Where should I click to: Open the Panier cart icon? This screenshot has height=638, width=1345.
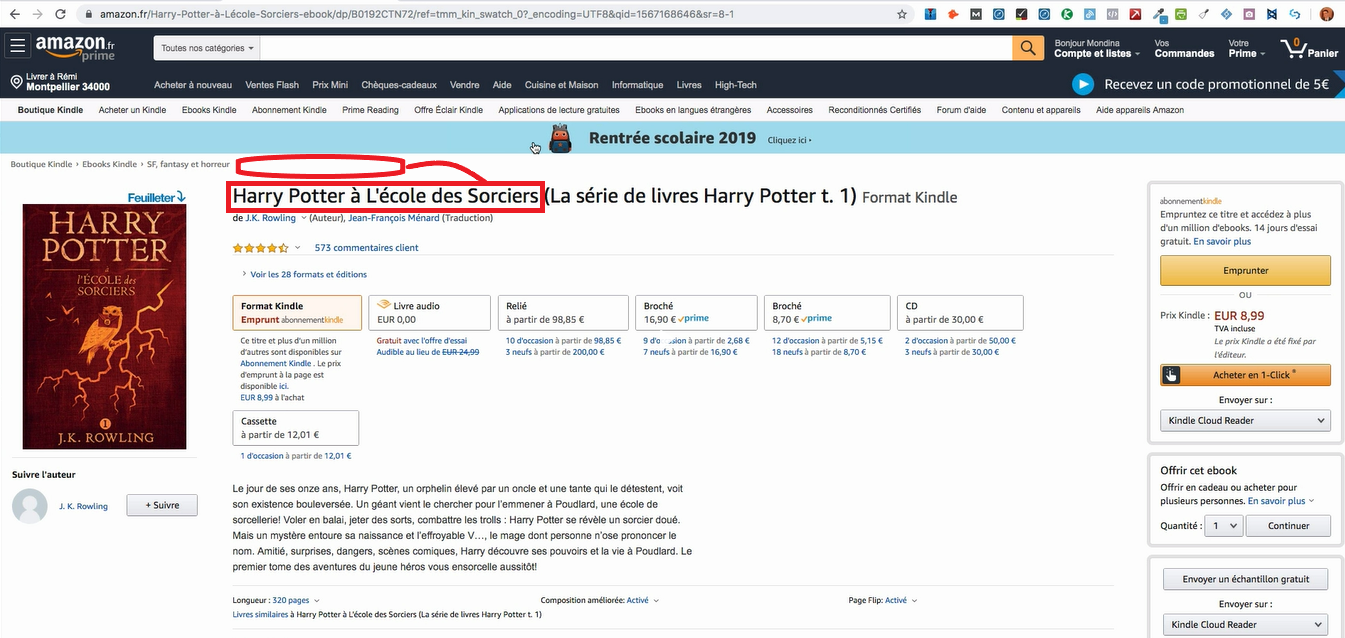1309,48
